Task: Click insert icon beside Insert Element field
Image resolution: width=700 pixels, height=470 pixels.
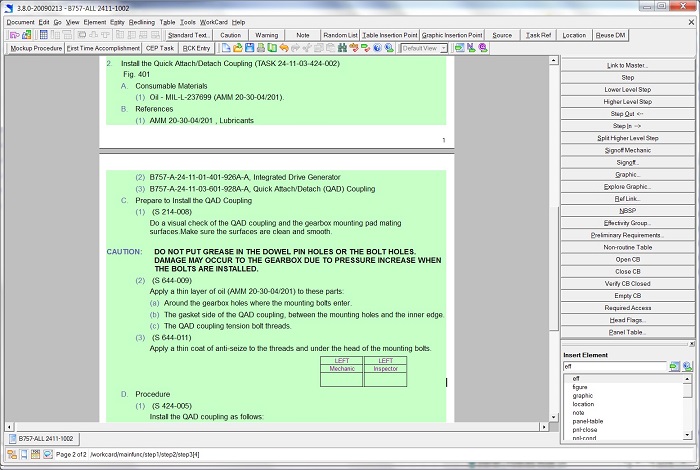Action: tap(674, 368)
